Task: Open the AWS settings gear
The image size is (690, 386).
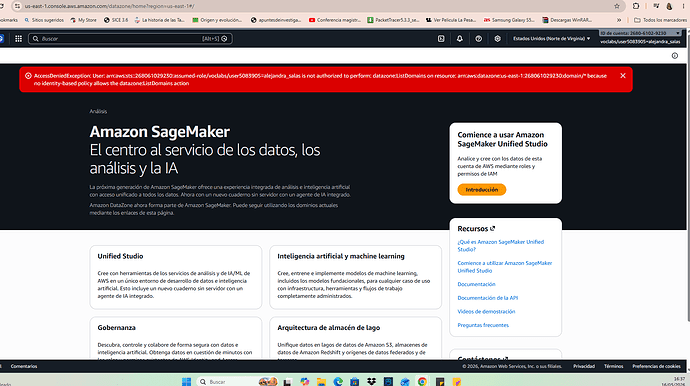Action: [498, 39]
